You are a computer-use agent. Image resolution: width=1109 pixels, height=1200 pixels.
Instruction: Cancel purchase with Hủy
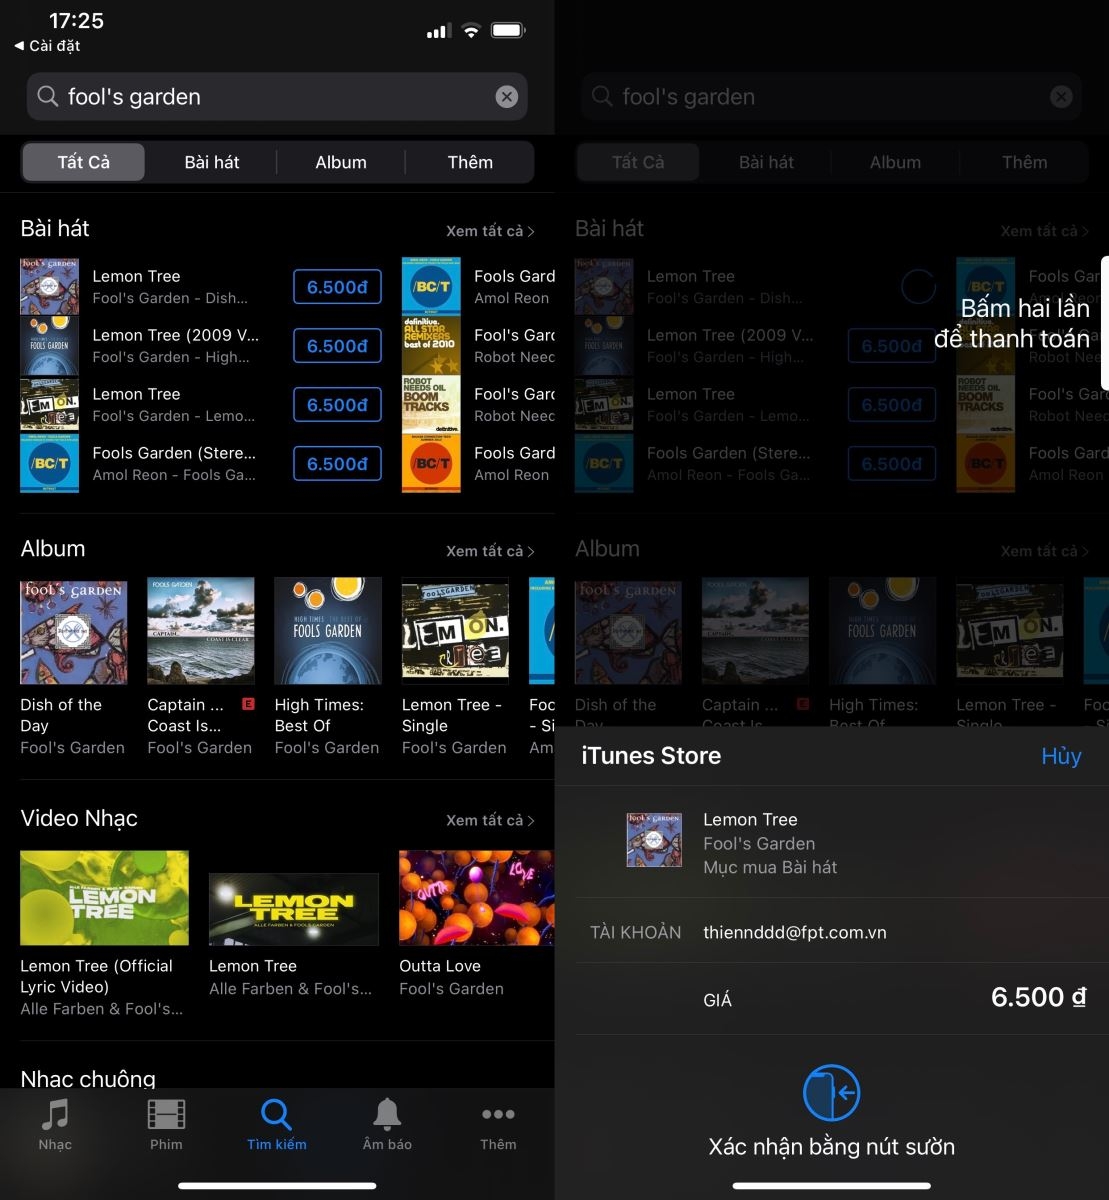[1061, 755]
